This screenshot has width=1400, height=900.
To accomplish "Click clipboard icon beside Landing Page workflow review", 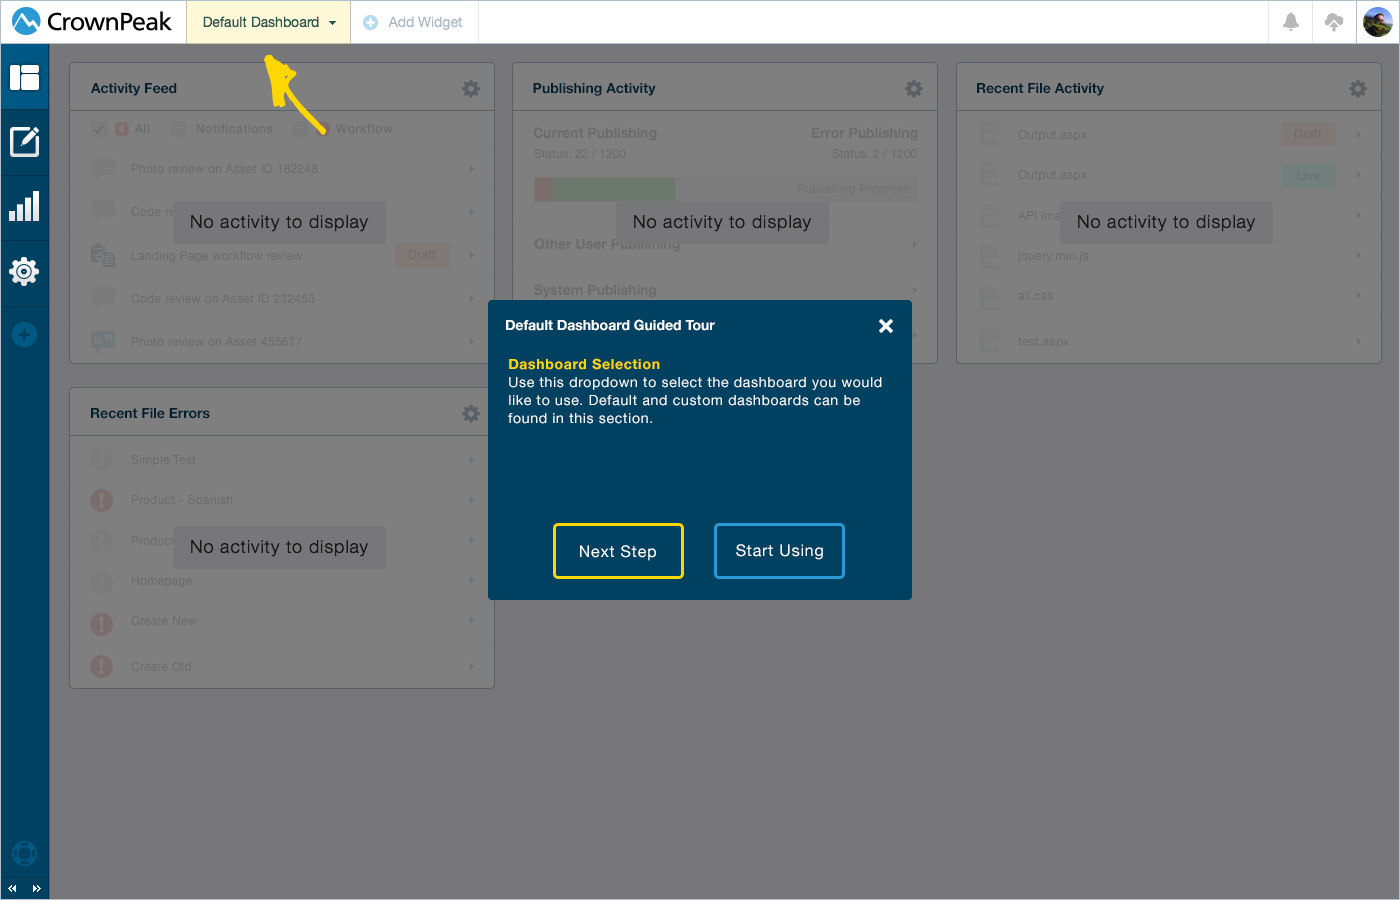I will click(103, 255).
